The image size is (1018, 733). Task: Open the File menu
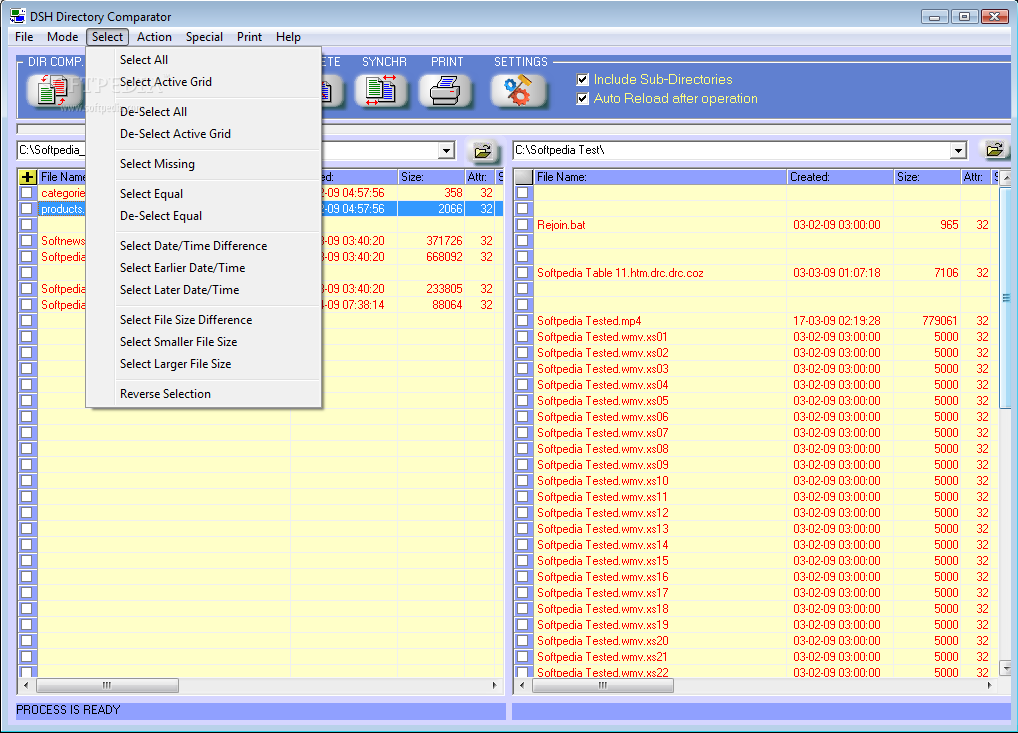coord(24,37)
